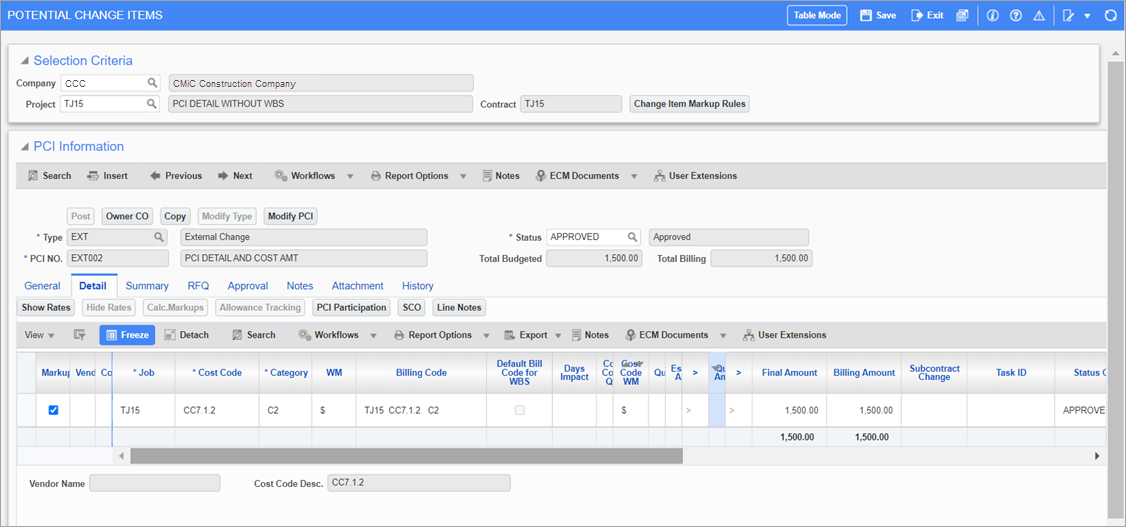This screenshot has width=1126, height=527.
Task: Go to the Next record
Action: coord(235,175)
